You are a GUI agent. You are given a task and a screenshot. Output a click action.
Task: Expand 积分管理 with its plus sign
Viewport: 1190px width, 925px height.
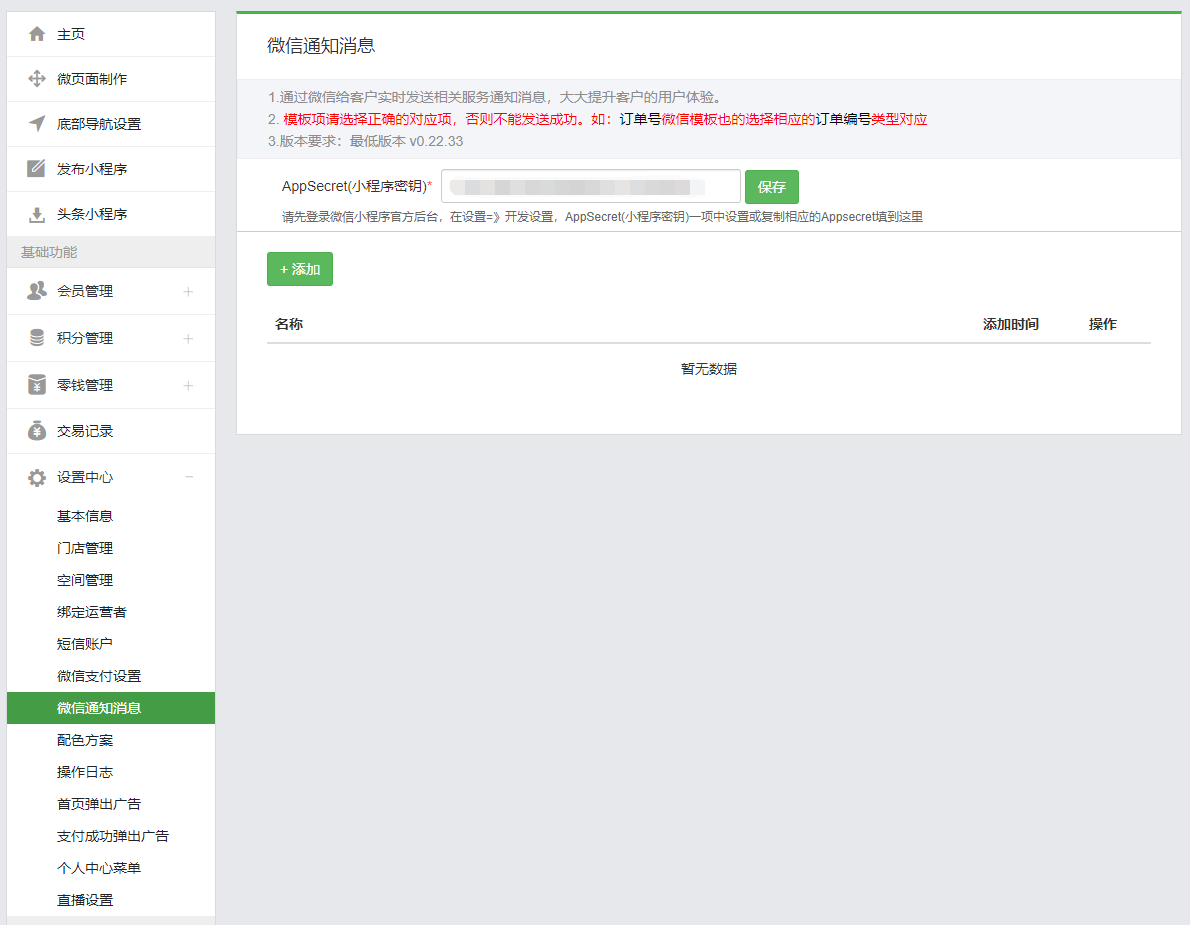(x=188, y=338)
